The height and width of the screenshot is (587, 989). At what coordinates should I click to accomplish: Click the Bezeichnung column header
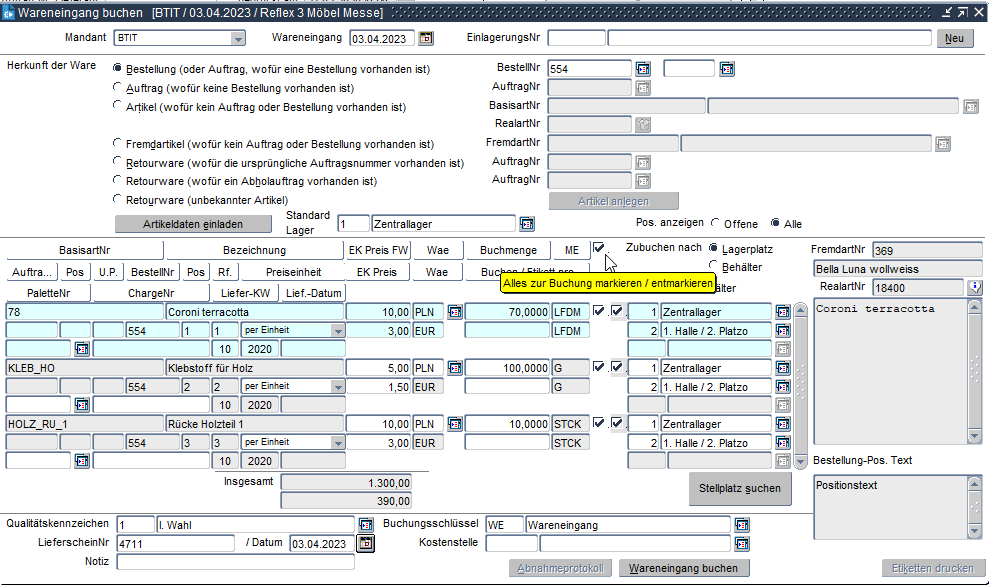point(254,250)
